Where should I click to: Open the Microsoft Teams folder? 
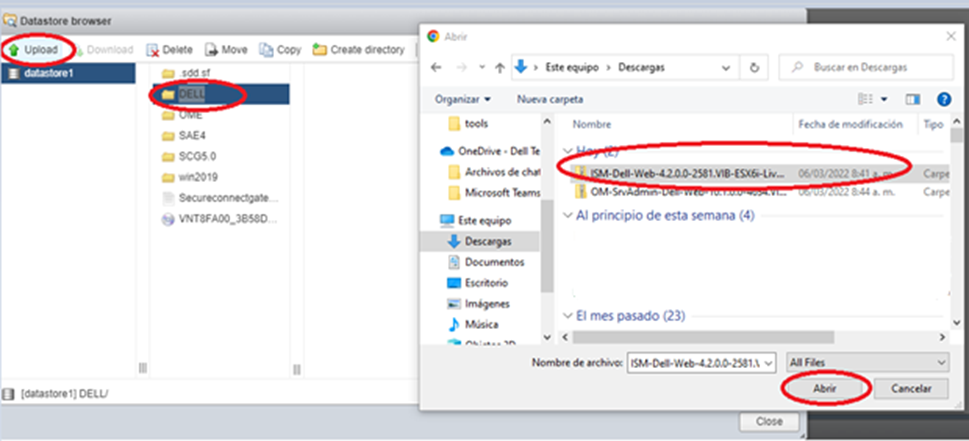(494, 193)
